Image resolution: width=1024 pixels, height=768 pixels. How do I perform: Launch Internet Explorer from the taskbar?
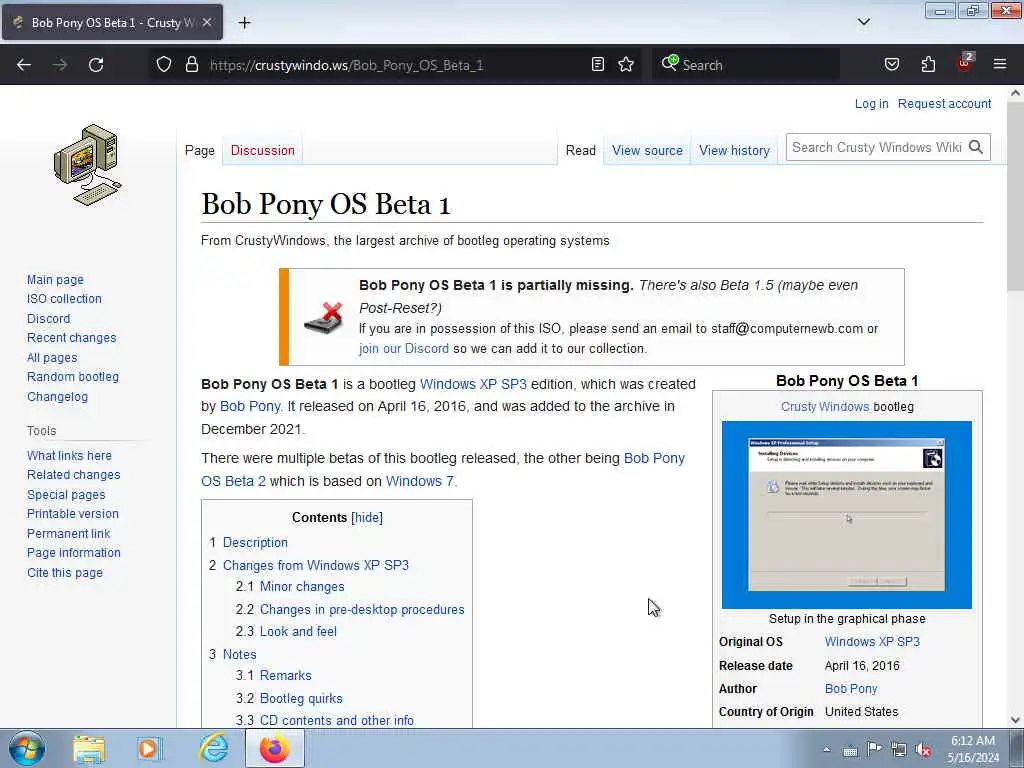click(x=214, y=748)
